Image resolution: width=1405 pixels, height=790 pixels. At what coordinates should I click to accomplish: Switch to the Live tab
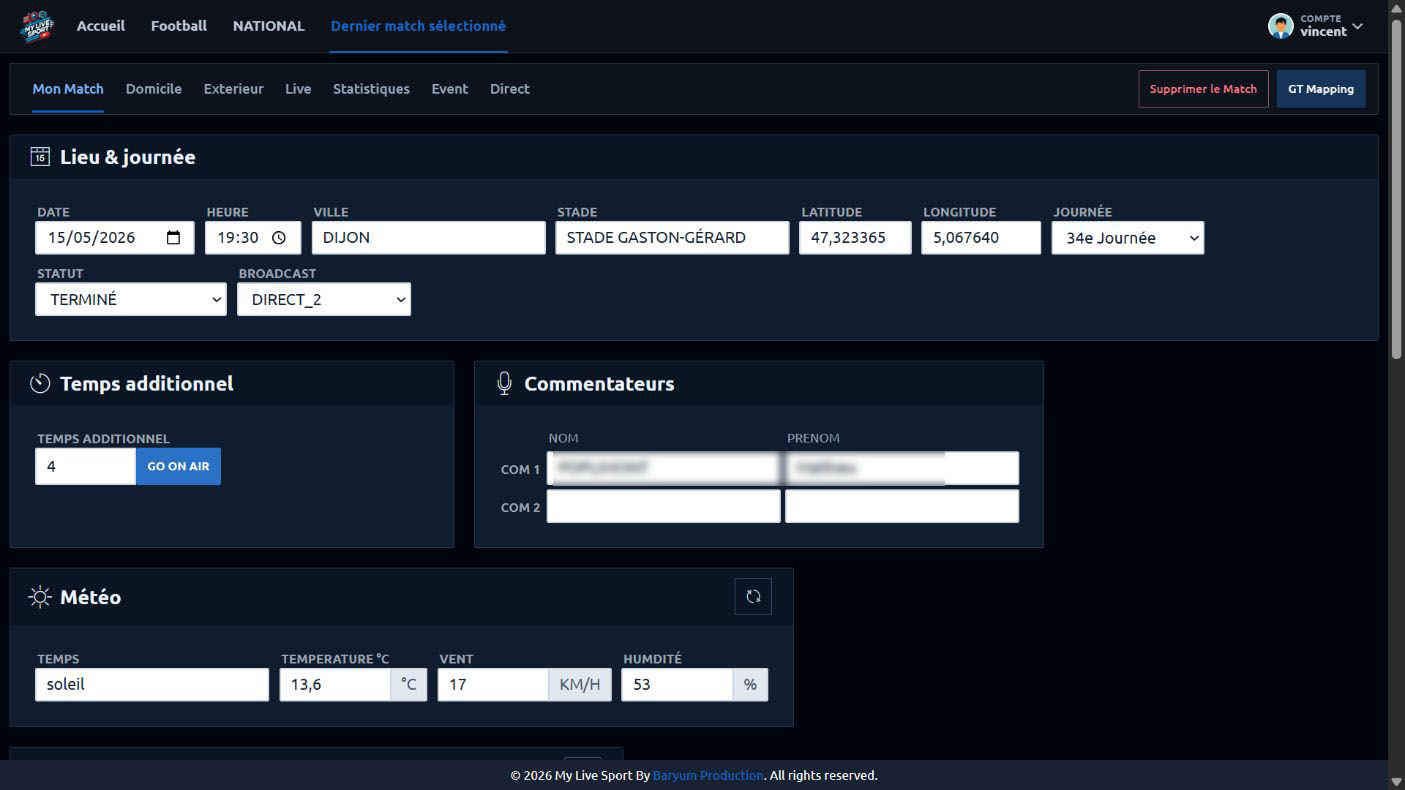pyautogui.click(x=298, y=89)
